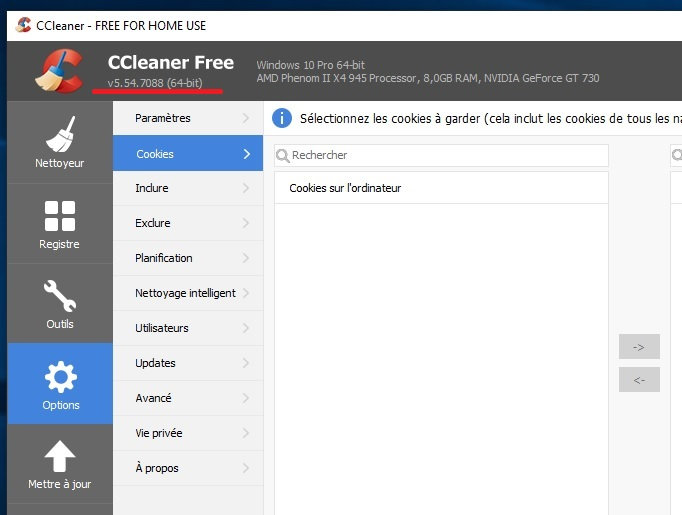The height and width of the screenshot is (515, 682).
Task: Open the Registre section
Action: coord(60,224)
